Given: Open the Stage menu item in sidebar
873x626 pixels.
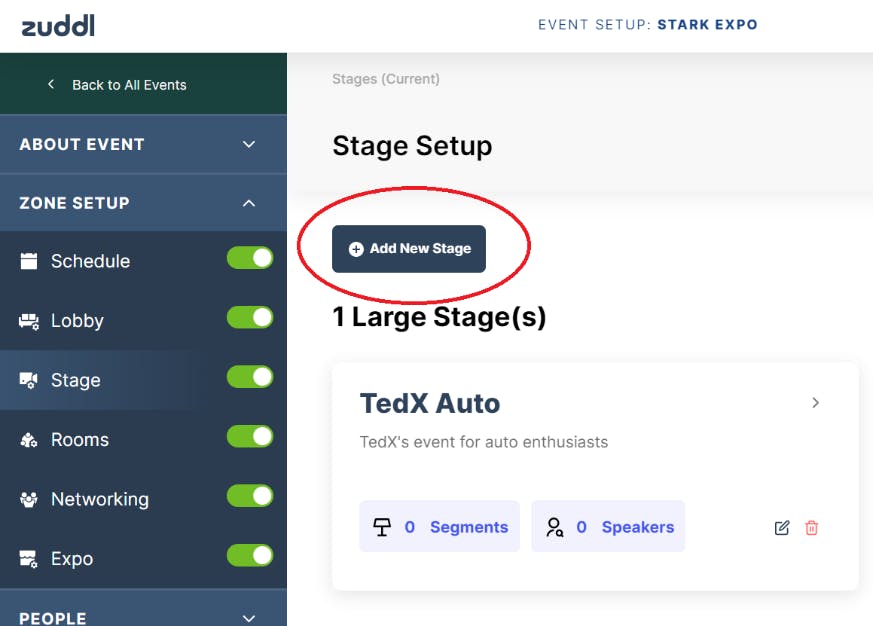Looking at the screenshot, I should (75, 380).
